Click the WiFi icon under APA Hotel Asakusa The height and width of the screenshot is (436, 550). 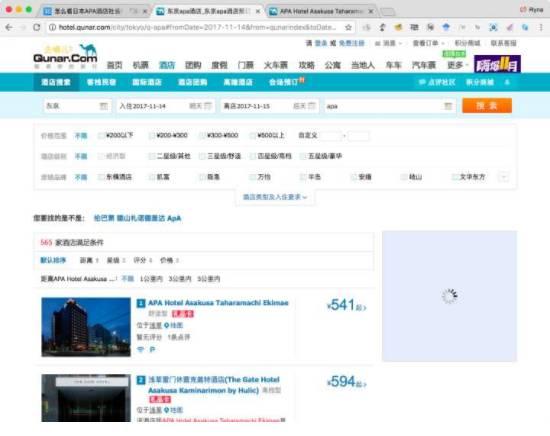tap(140, 349)
